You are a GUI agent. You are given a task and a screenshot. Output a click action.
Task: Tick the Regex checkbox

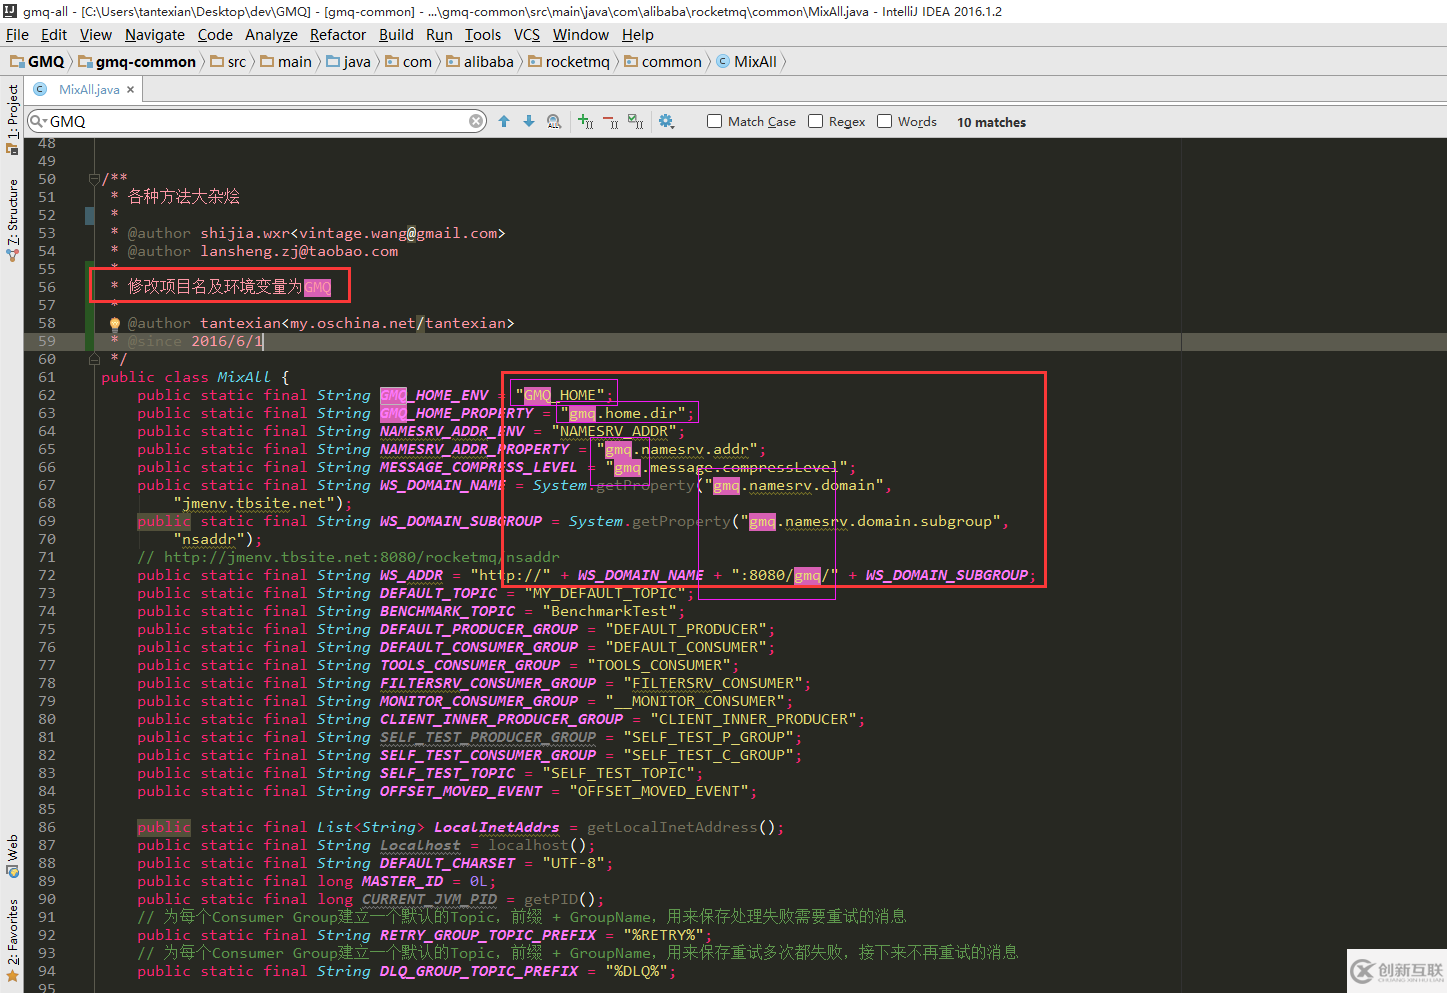tap(816, 122)
